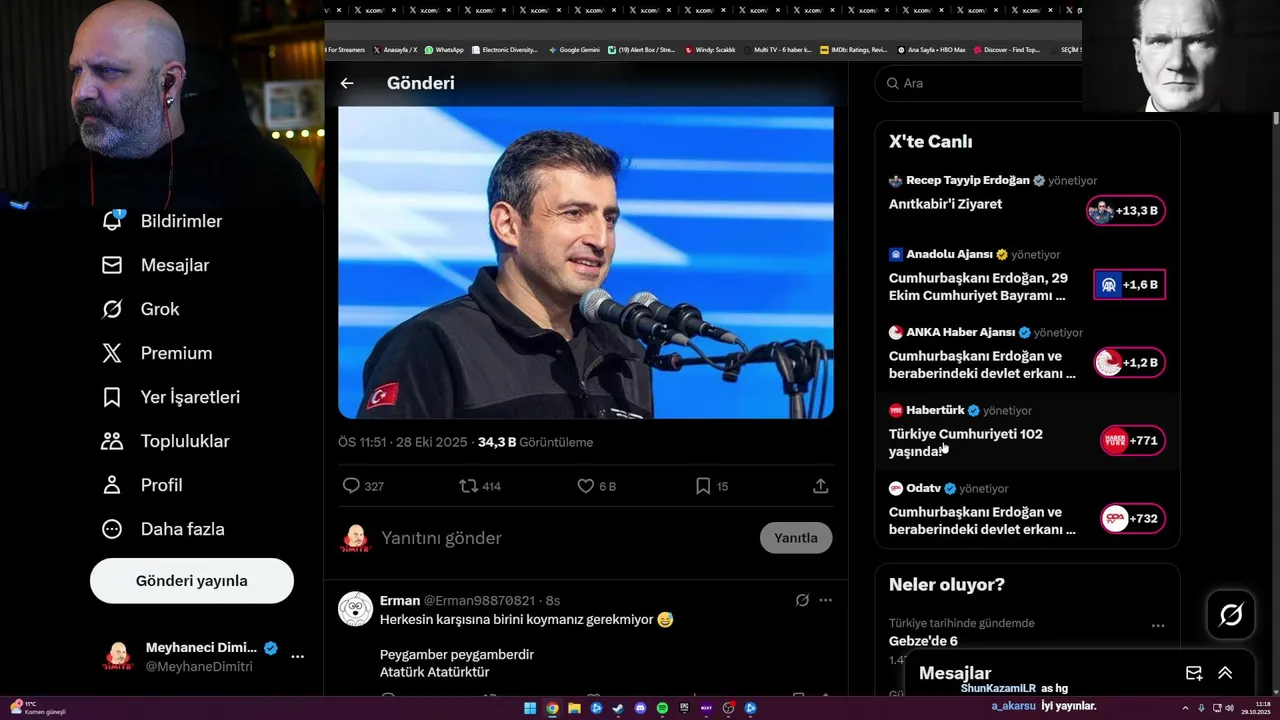Open Bildirimler in the sidebar
This screenshot has height=720, width=1280.
tap(162, 221)
